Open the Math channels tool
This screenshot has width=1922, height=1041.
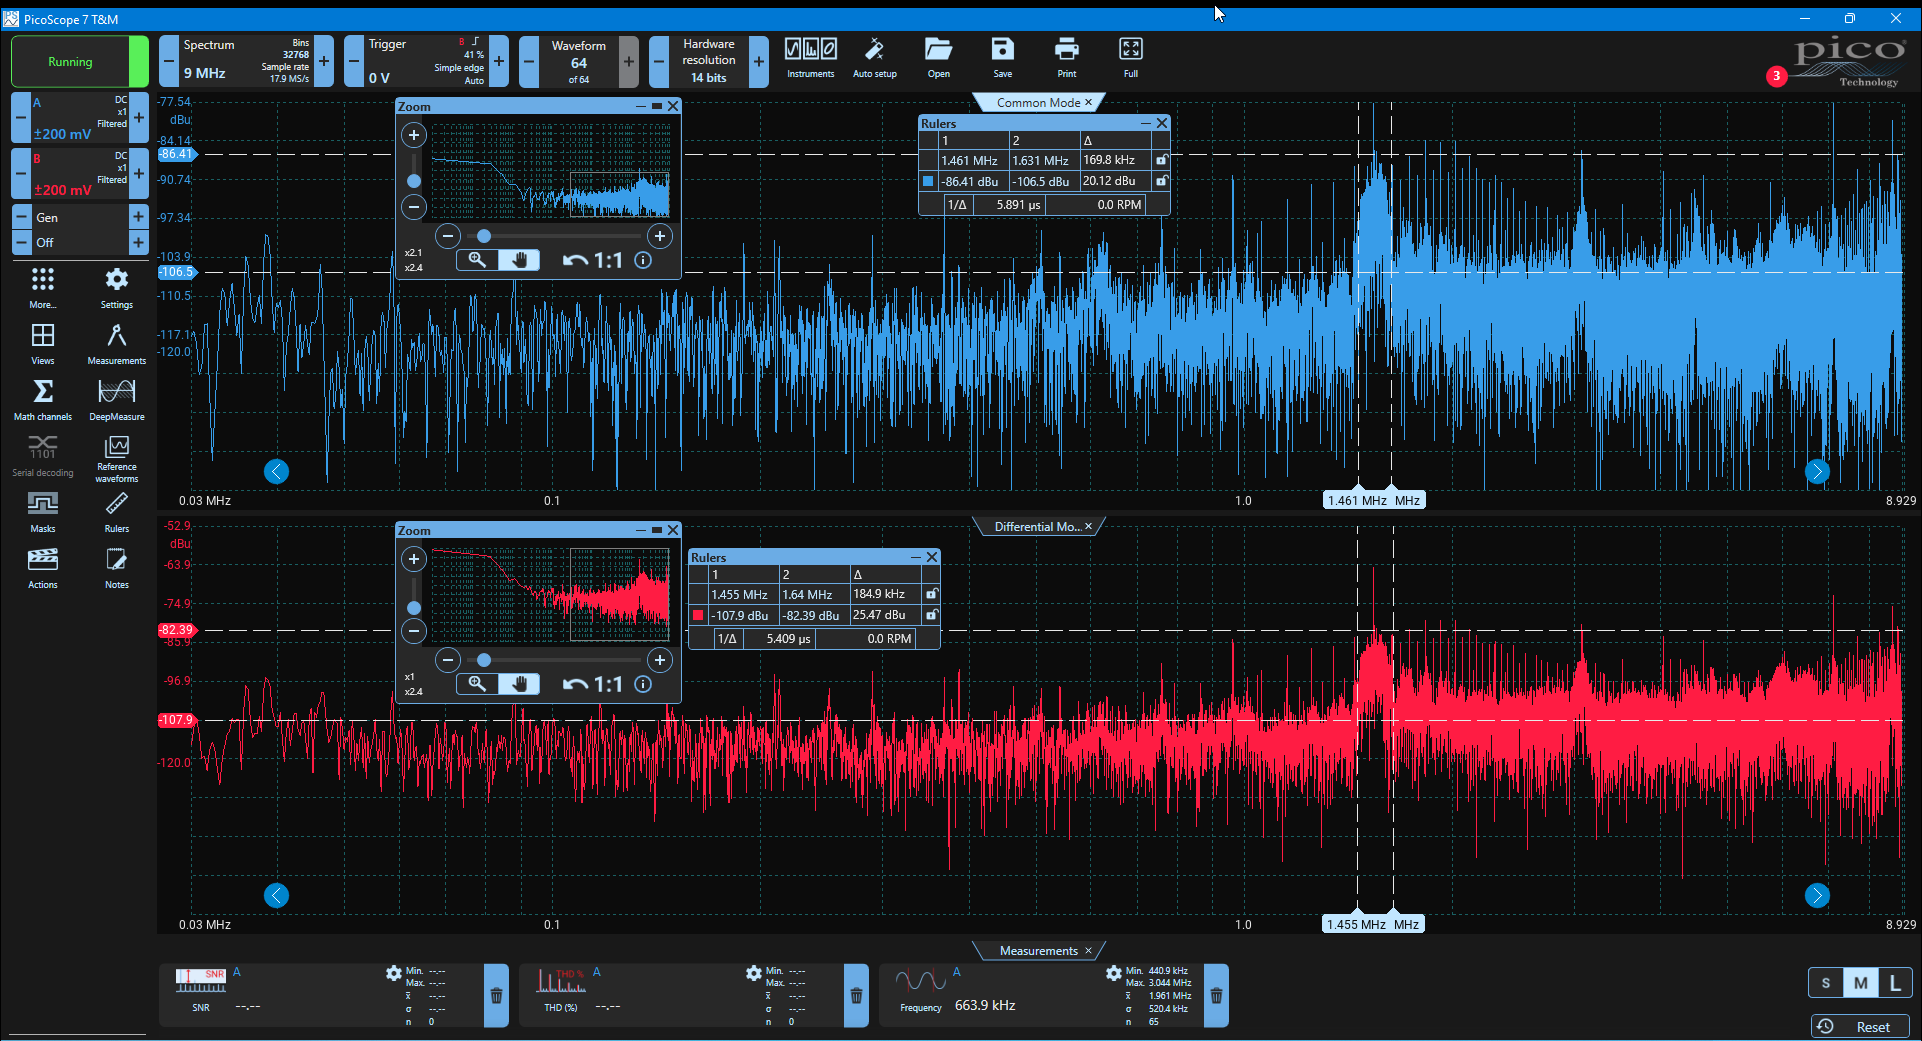pos(43,399)
